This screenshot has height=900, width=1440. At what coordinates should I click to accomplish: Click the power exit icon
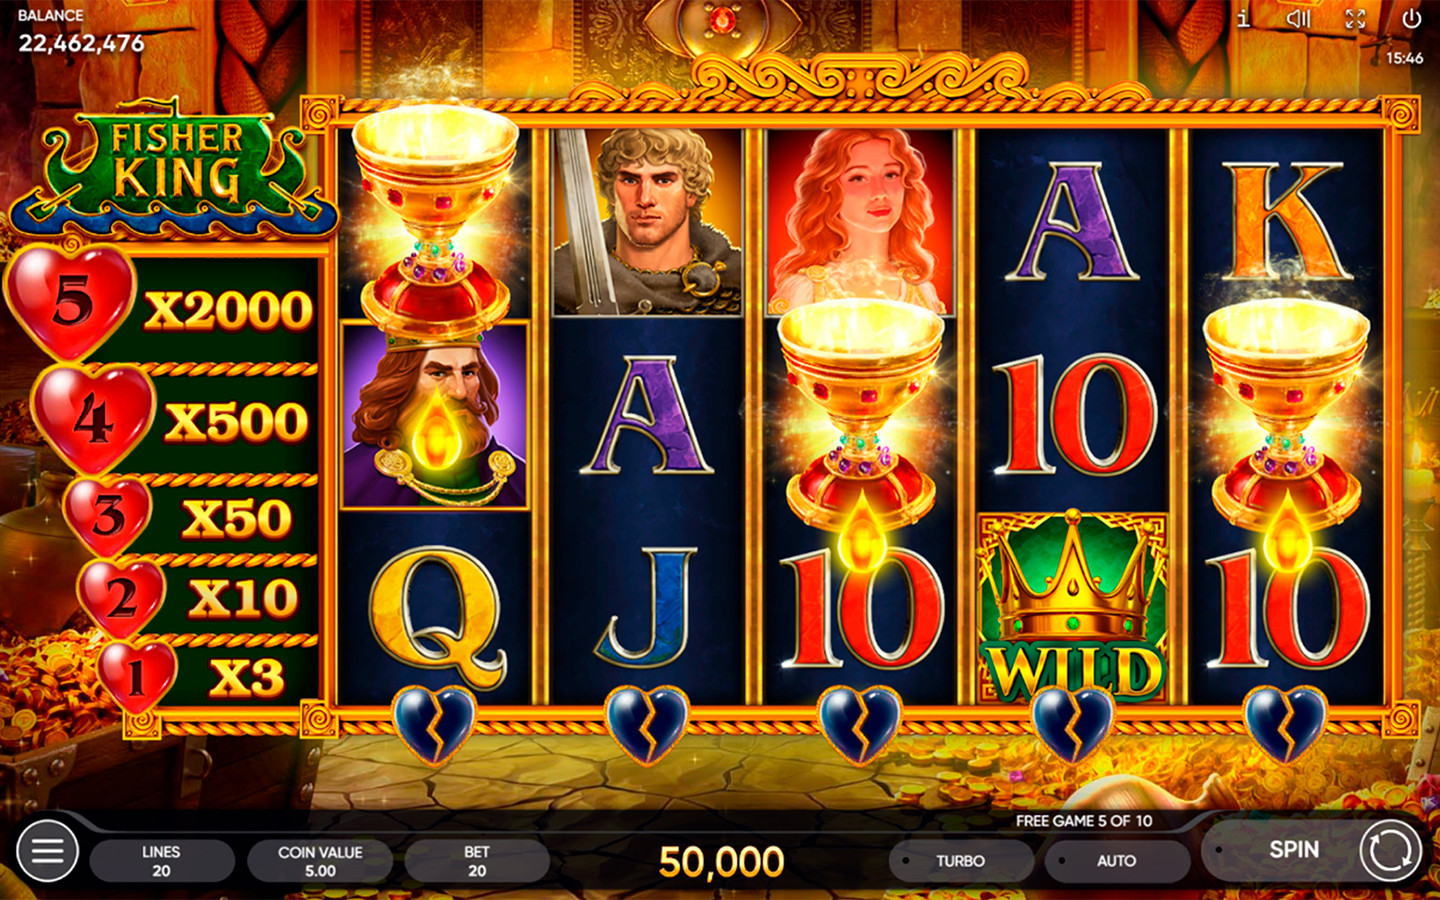[1411, 18]
